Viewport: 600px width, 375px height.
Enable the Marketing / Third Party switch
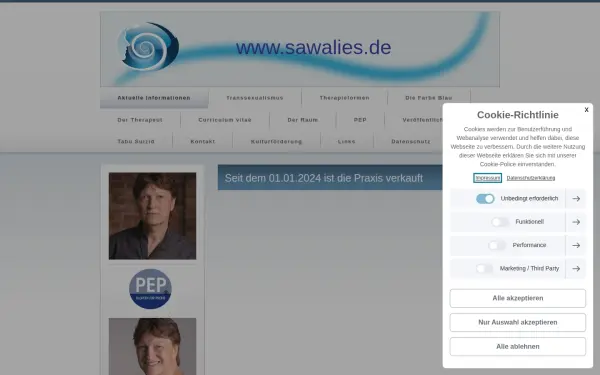(484, 269)
